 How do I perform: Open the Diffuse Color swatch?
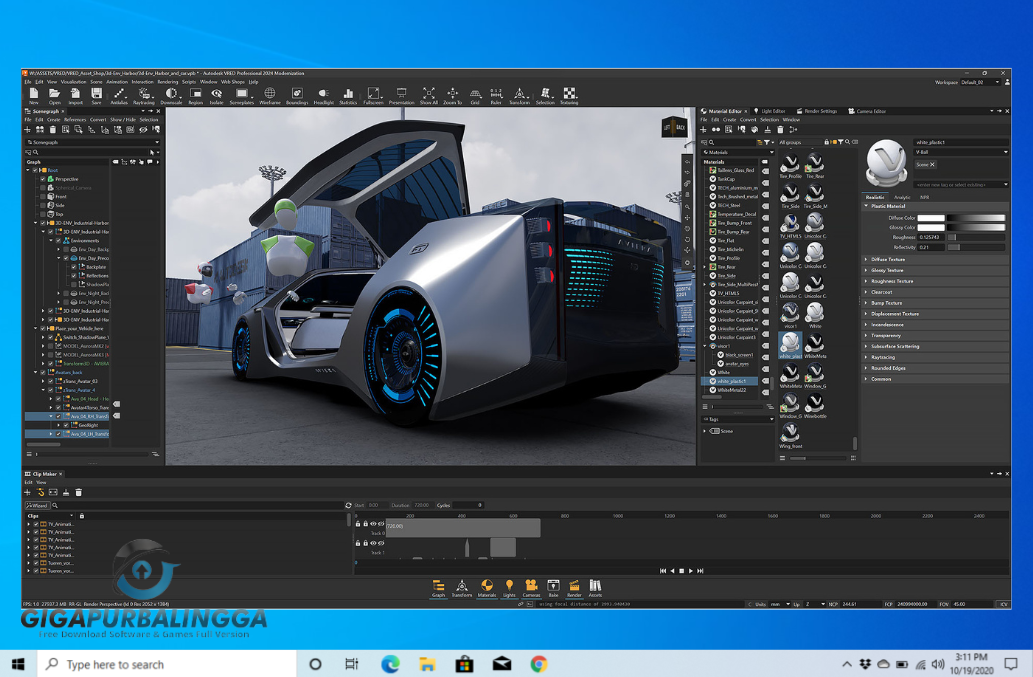pyautogui.click(x=931, y=219)
